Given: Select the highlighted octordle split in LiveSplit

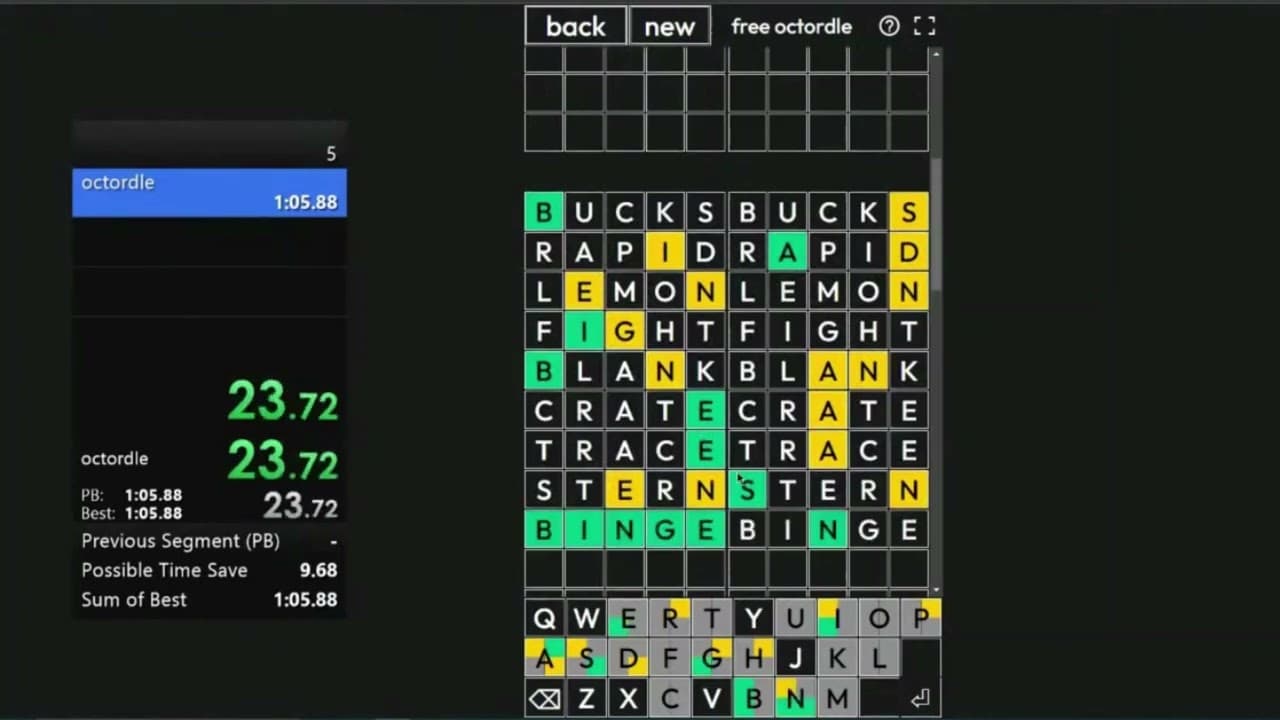Looking at the screenshot, I should coord(208,192).
